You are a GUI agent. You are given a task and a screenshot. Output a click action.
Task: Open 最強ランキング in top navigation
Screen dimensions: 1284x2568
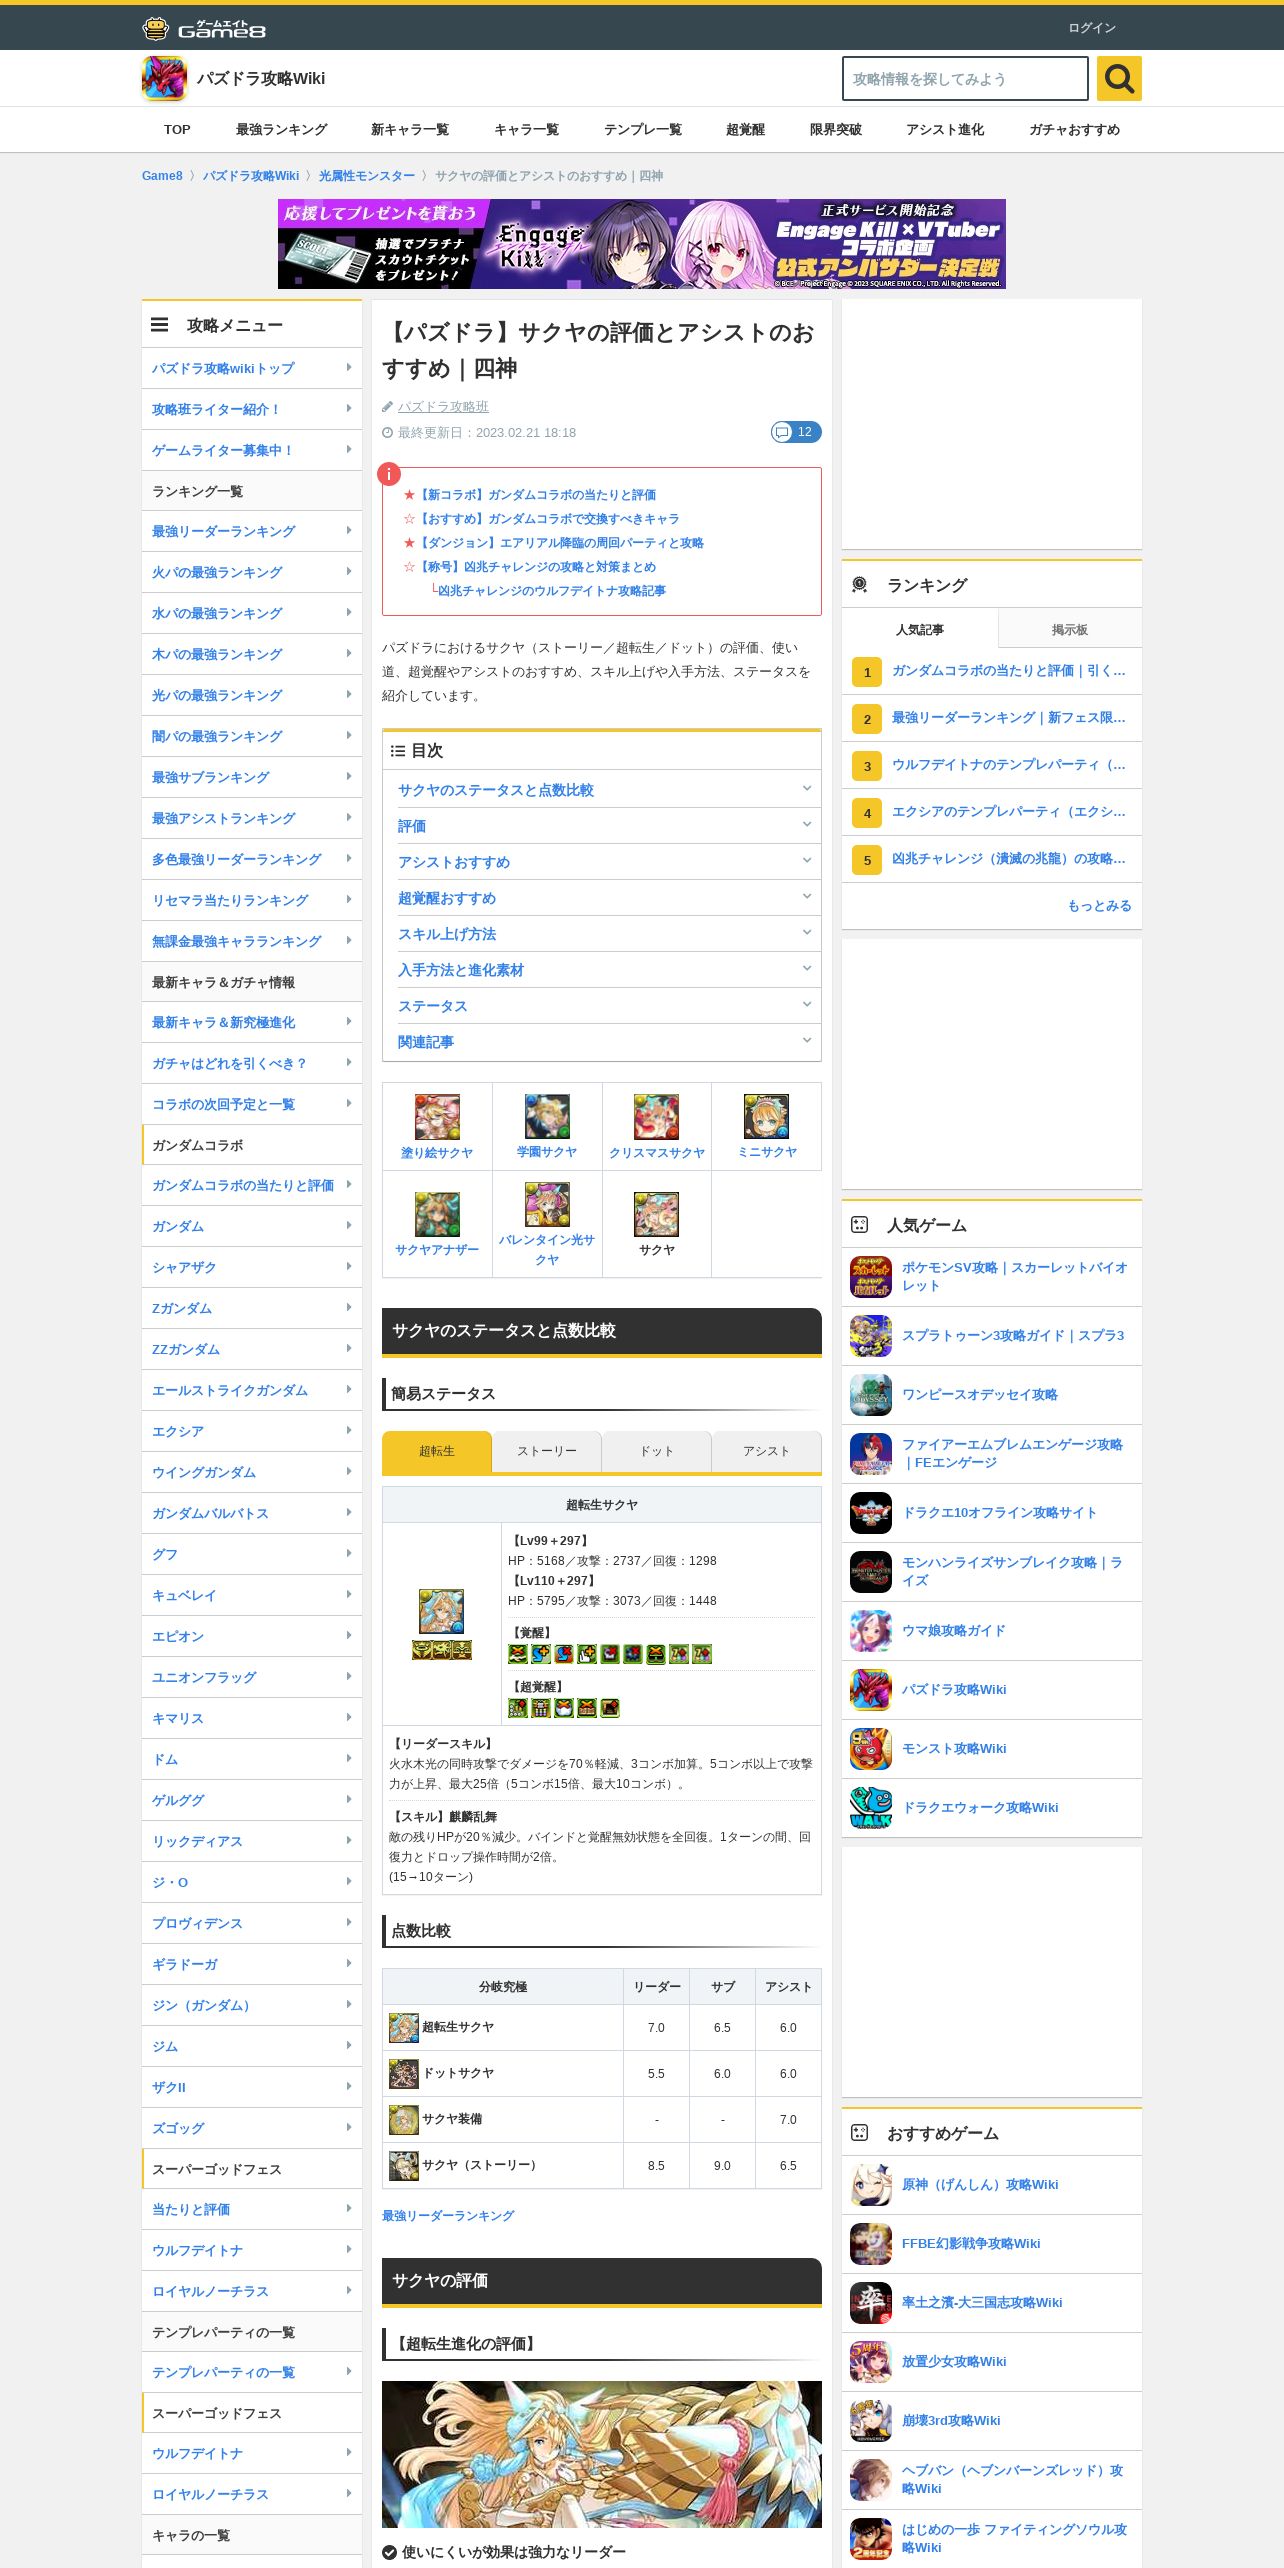tap(282, 130)
